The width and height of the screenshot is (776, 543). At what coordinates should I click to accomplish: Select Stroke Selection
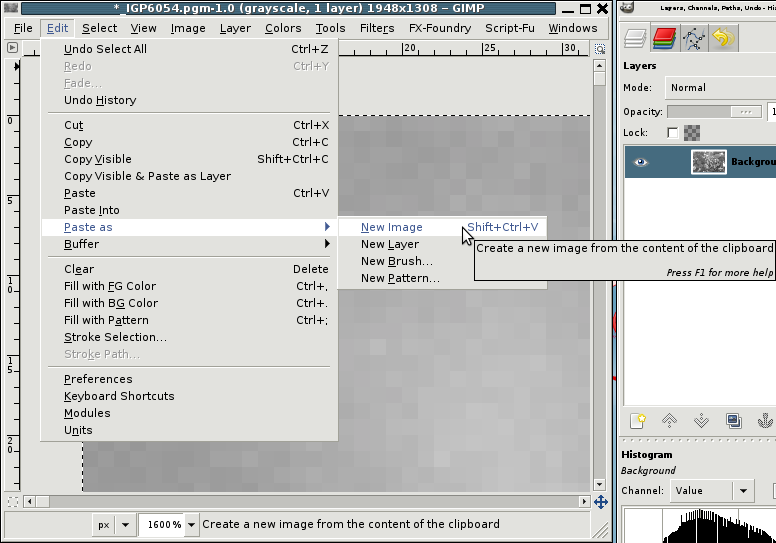click(190, 337)
